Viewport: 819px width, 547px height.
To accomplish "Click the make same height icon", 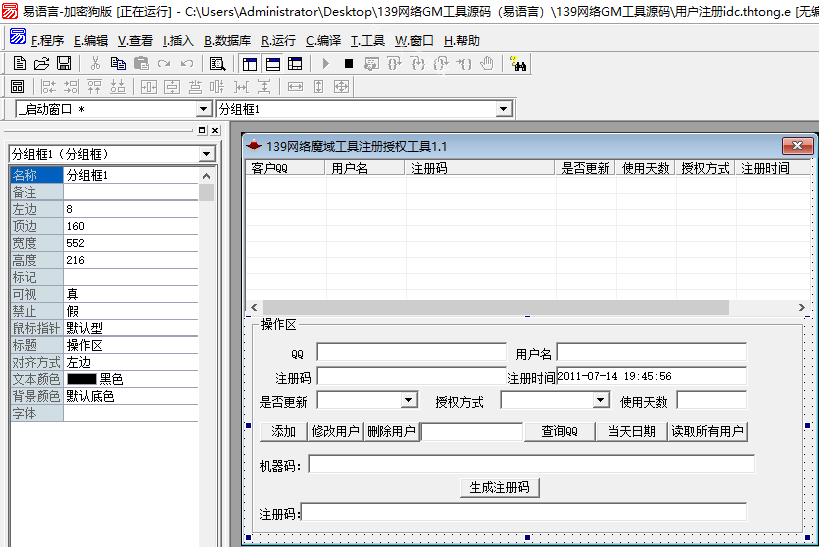I will [319, 86].
